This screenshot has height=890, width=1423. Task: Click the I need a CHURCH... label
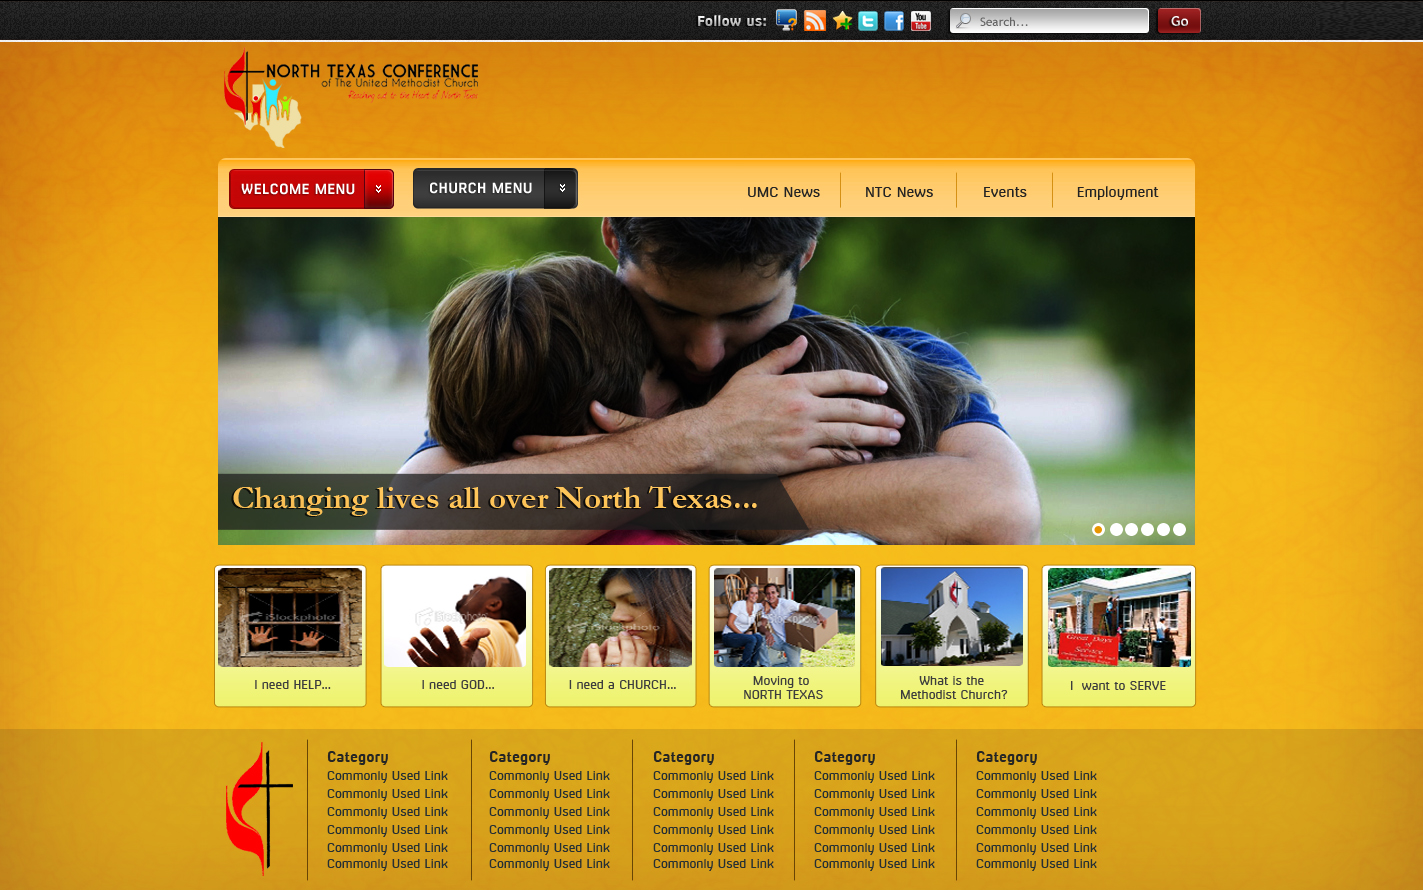(622, 685)
